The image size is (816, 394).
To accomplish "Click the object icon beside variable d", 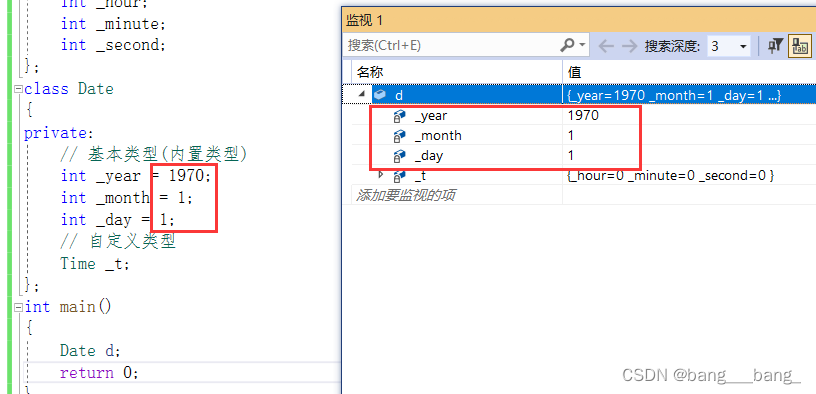I will [x=380, y=95].
